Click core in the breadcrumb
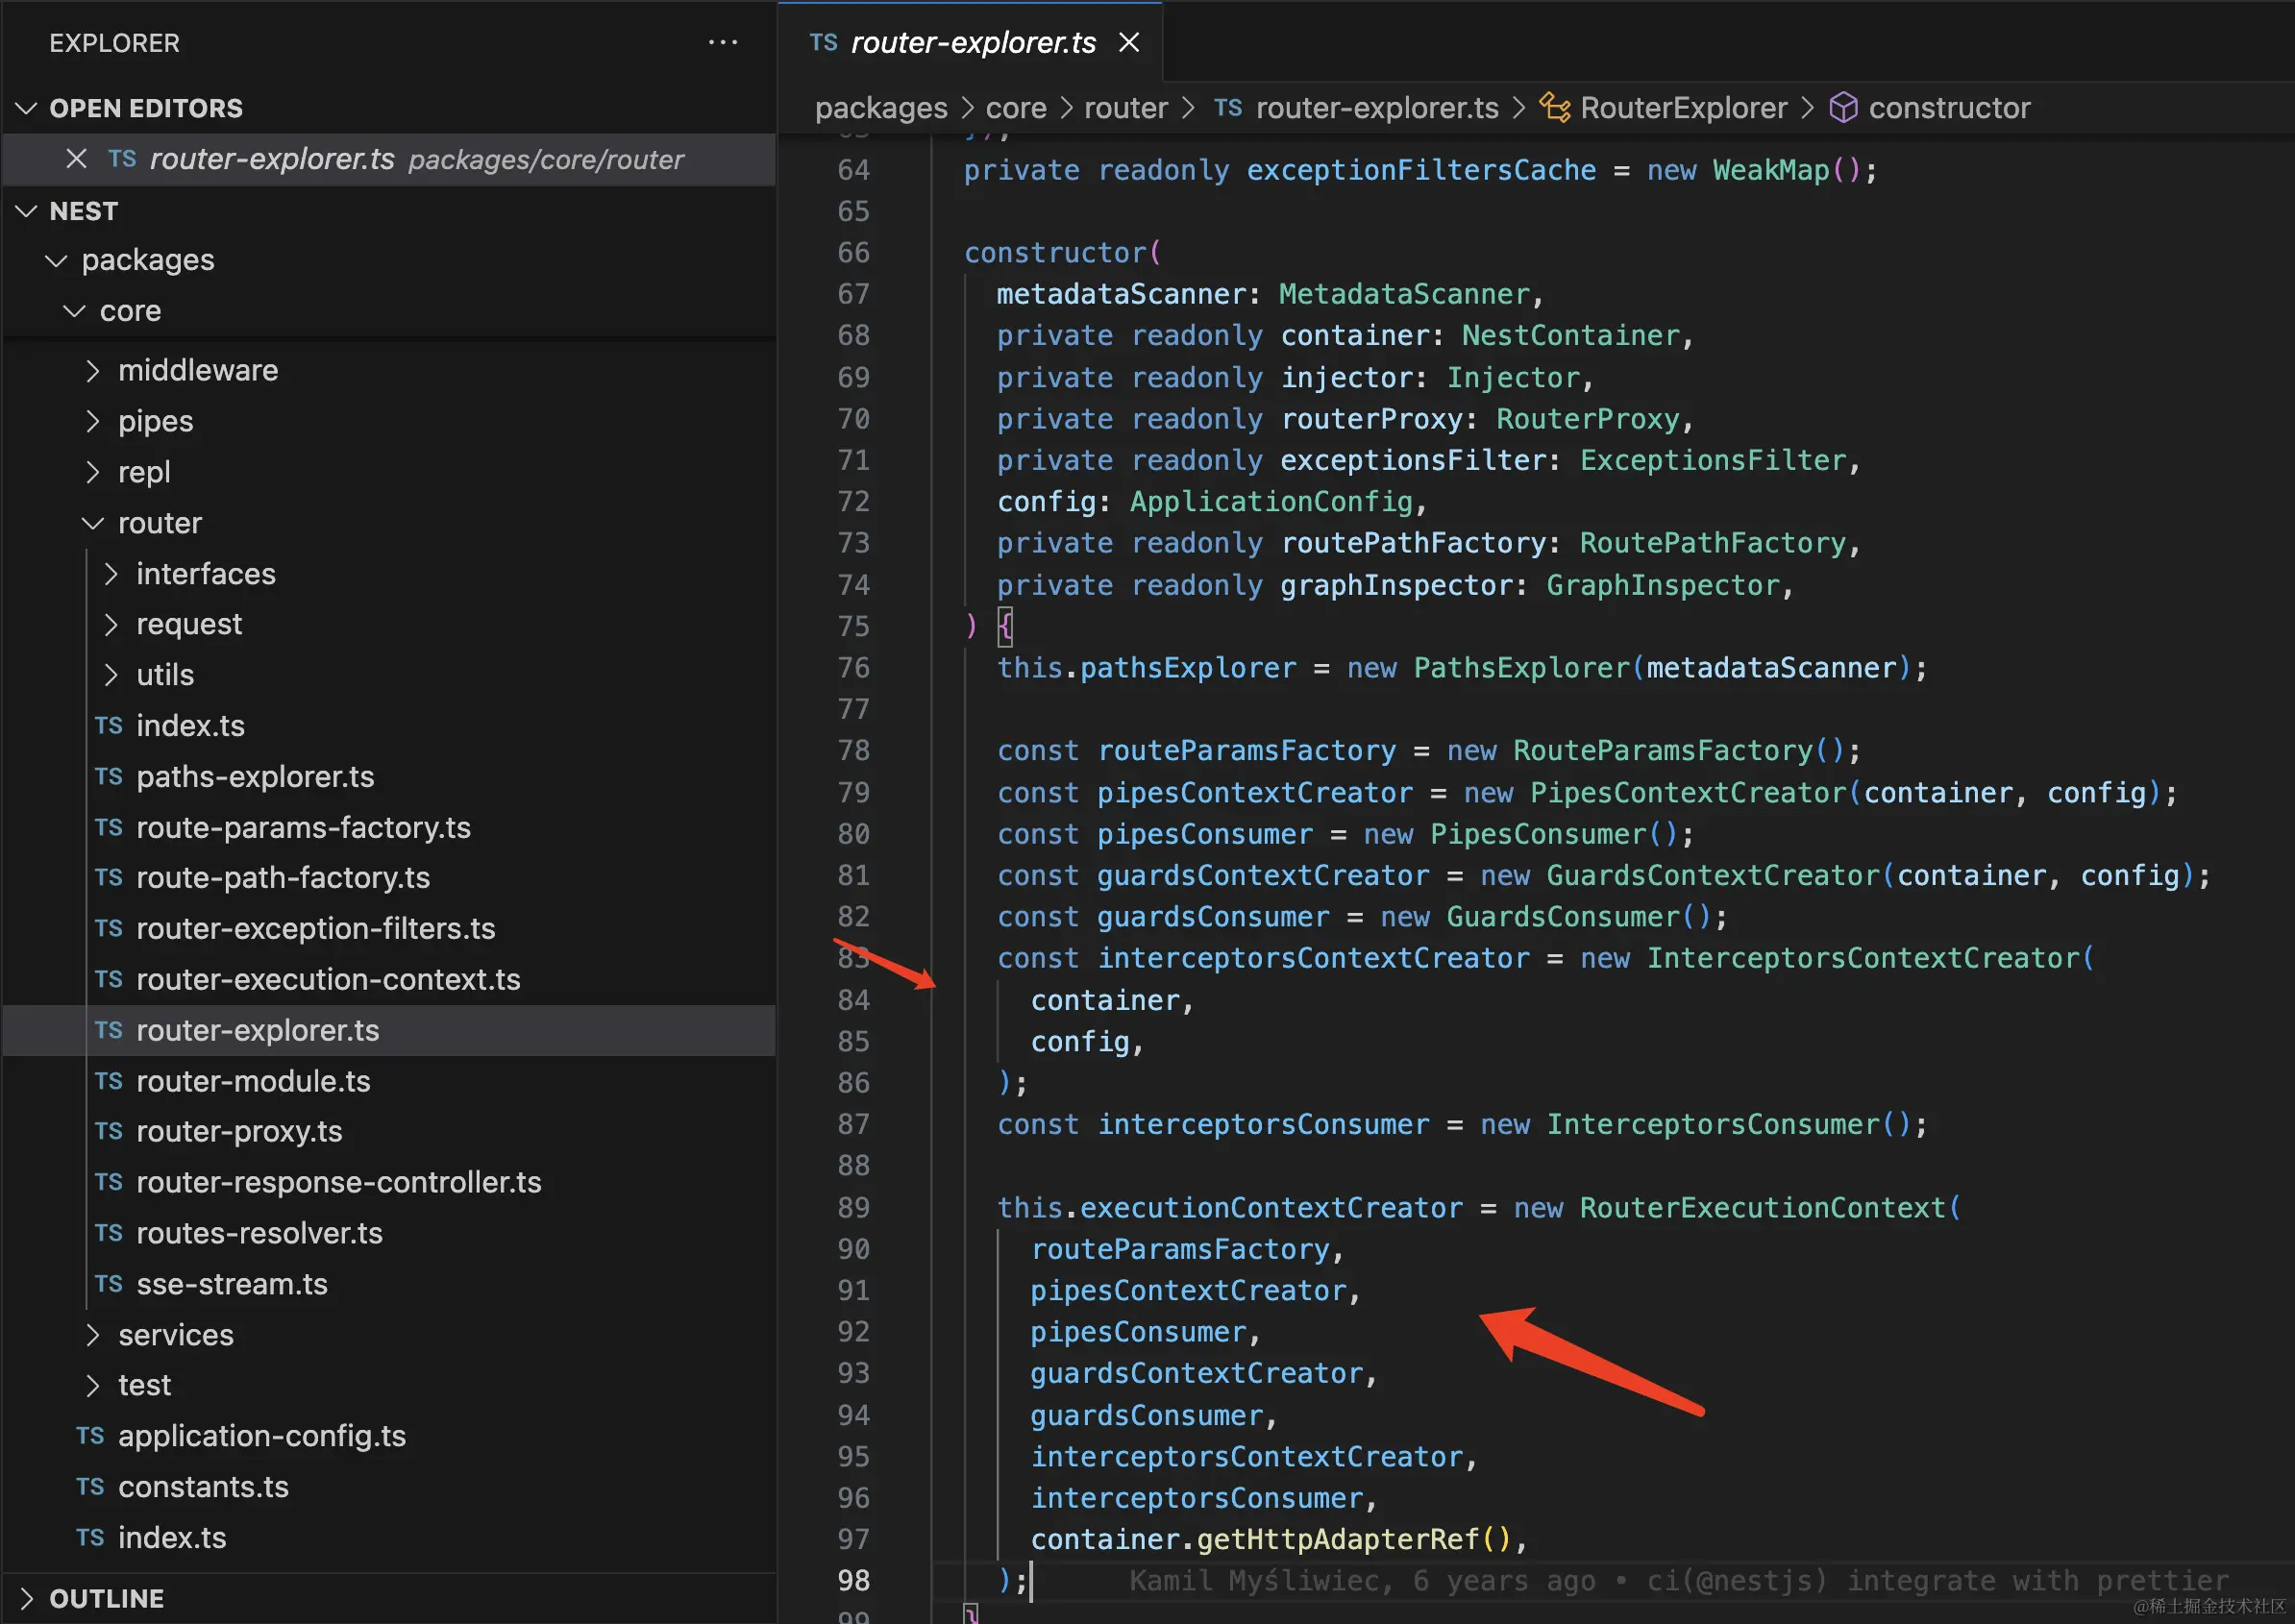Viewport: 2295px width, 1624px height. click(x=1016, y=107)
